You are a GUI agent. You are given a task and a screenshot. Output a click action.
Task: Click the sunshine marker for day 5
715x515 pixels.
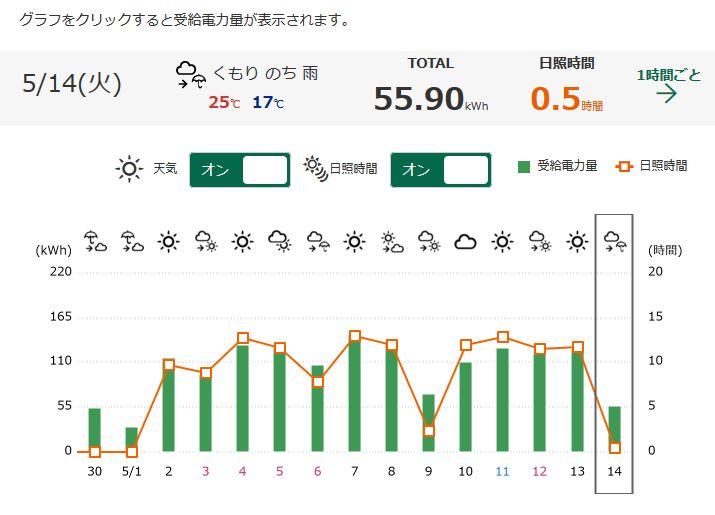tap(280, 348)
